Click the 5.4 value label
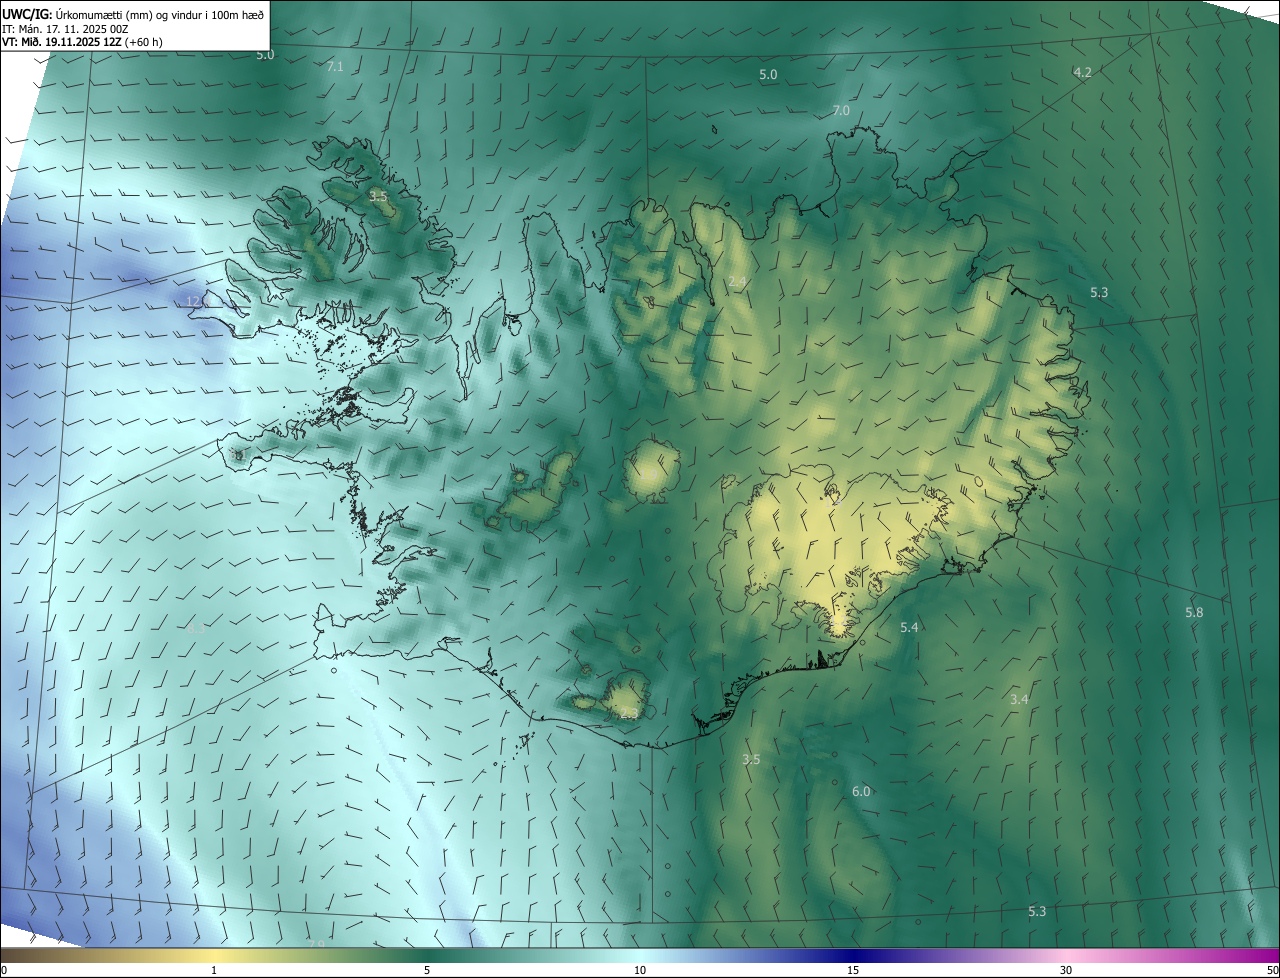The image size is (1280, 978). click(x=909, y=627)
